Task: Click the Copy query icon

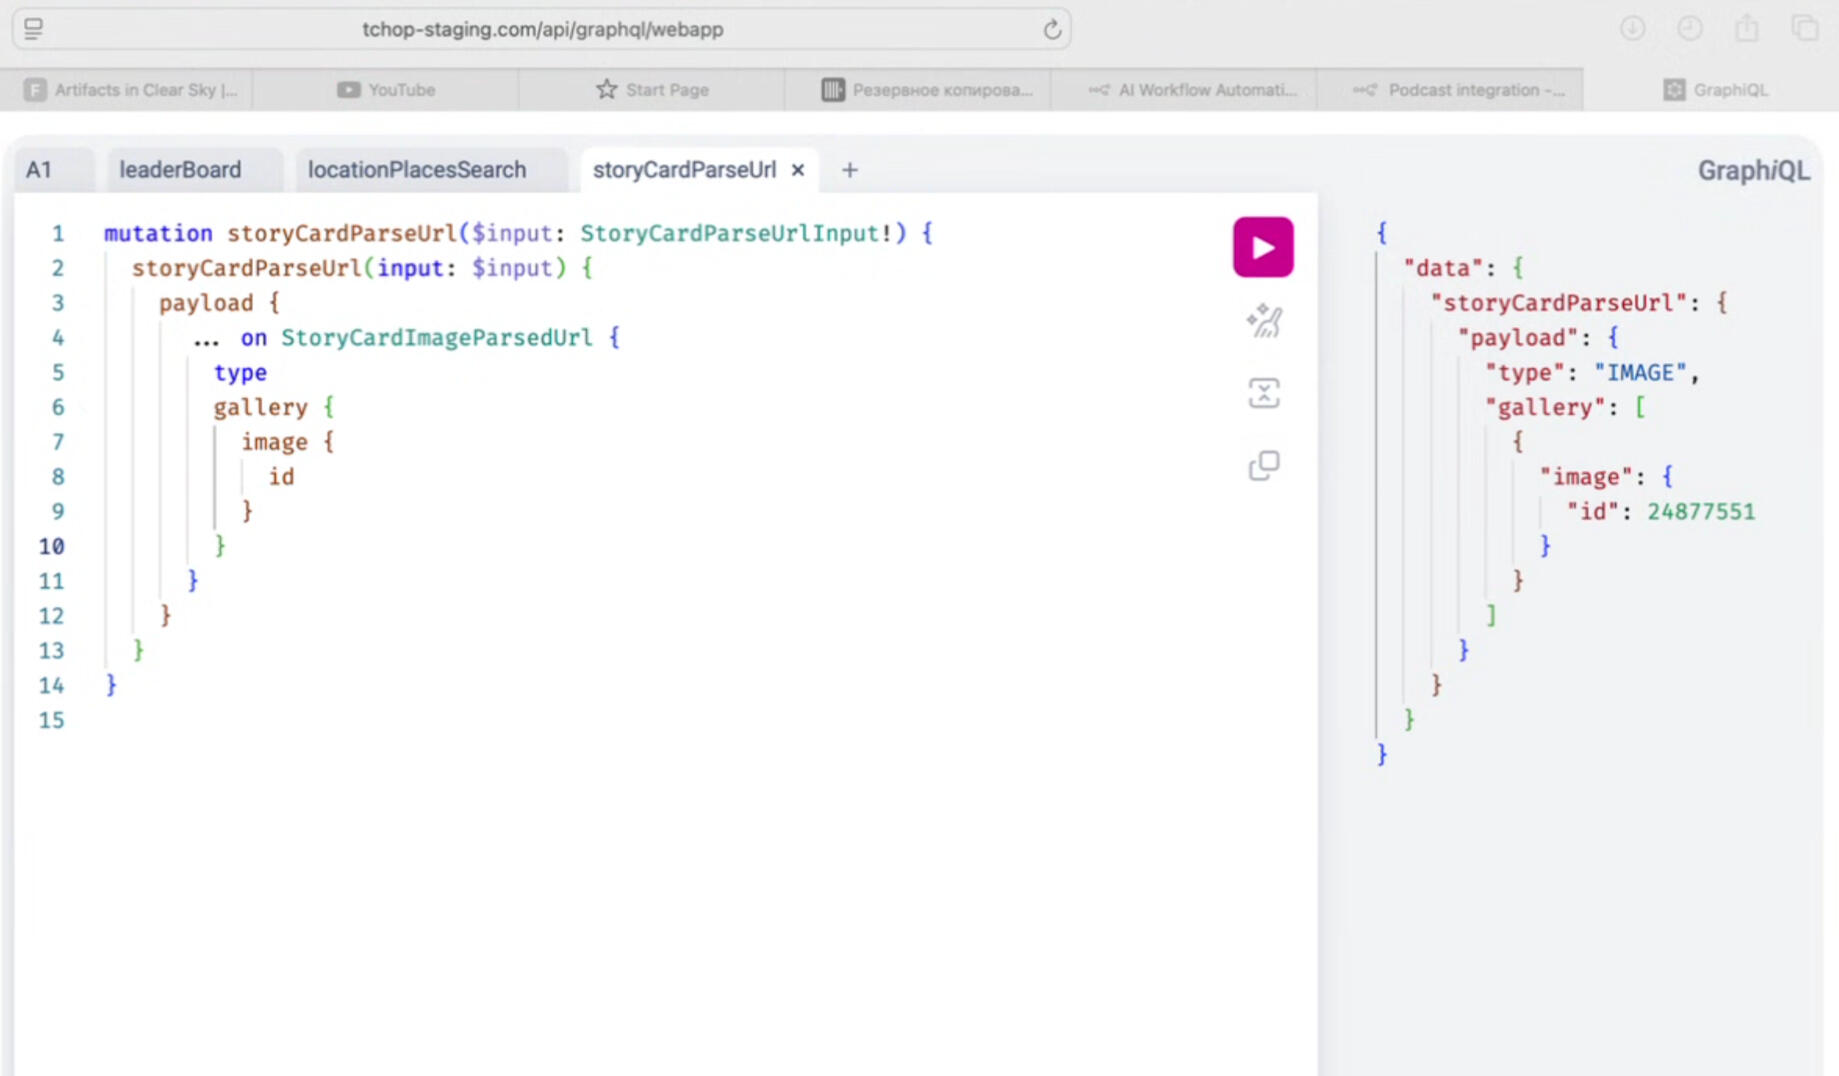Action: click(1263, 465)
